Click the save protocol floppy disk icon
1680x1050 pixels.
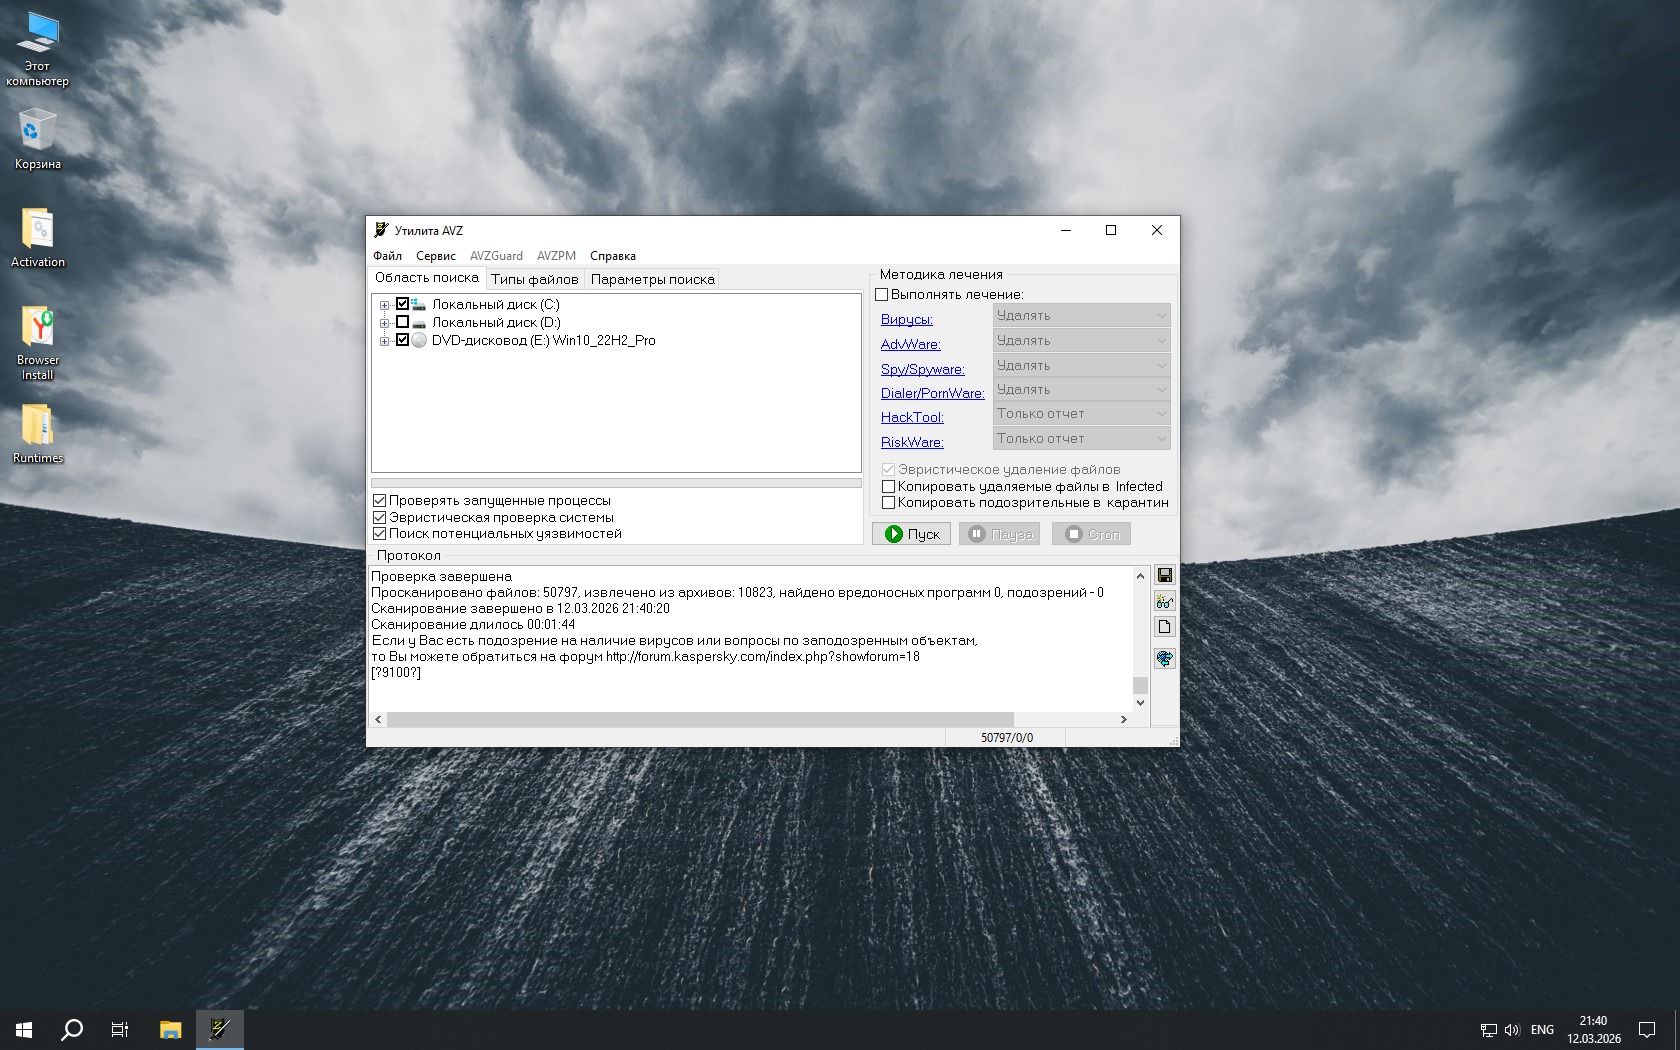point(1164,575)
